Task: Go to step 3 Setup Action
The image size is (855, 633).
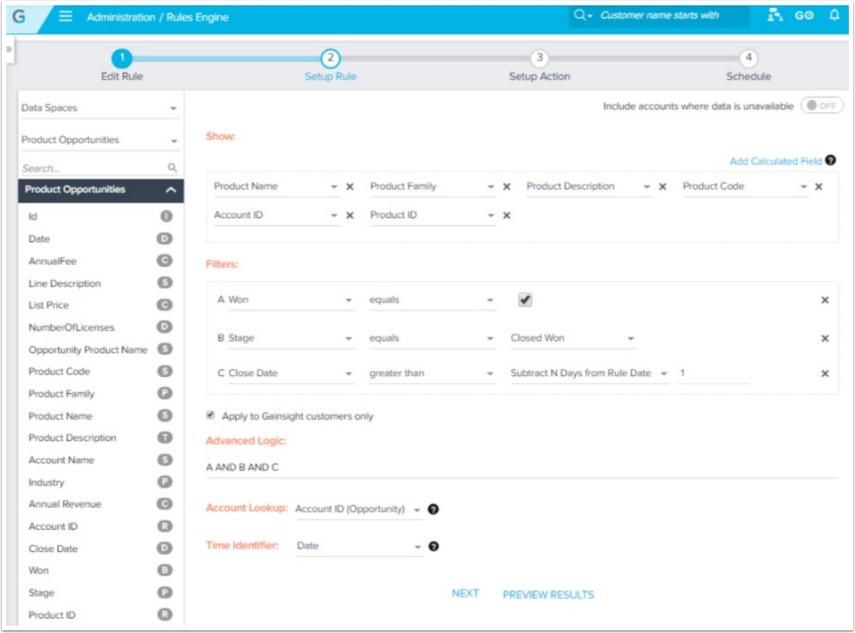Action: coord(539,57)
